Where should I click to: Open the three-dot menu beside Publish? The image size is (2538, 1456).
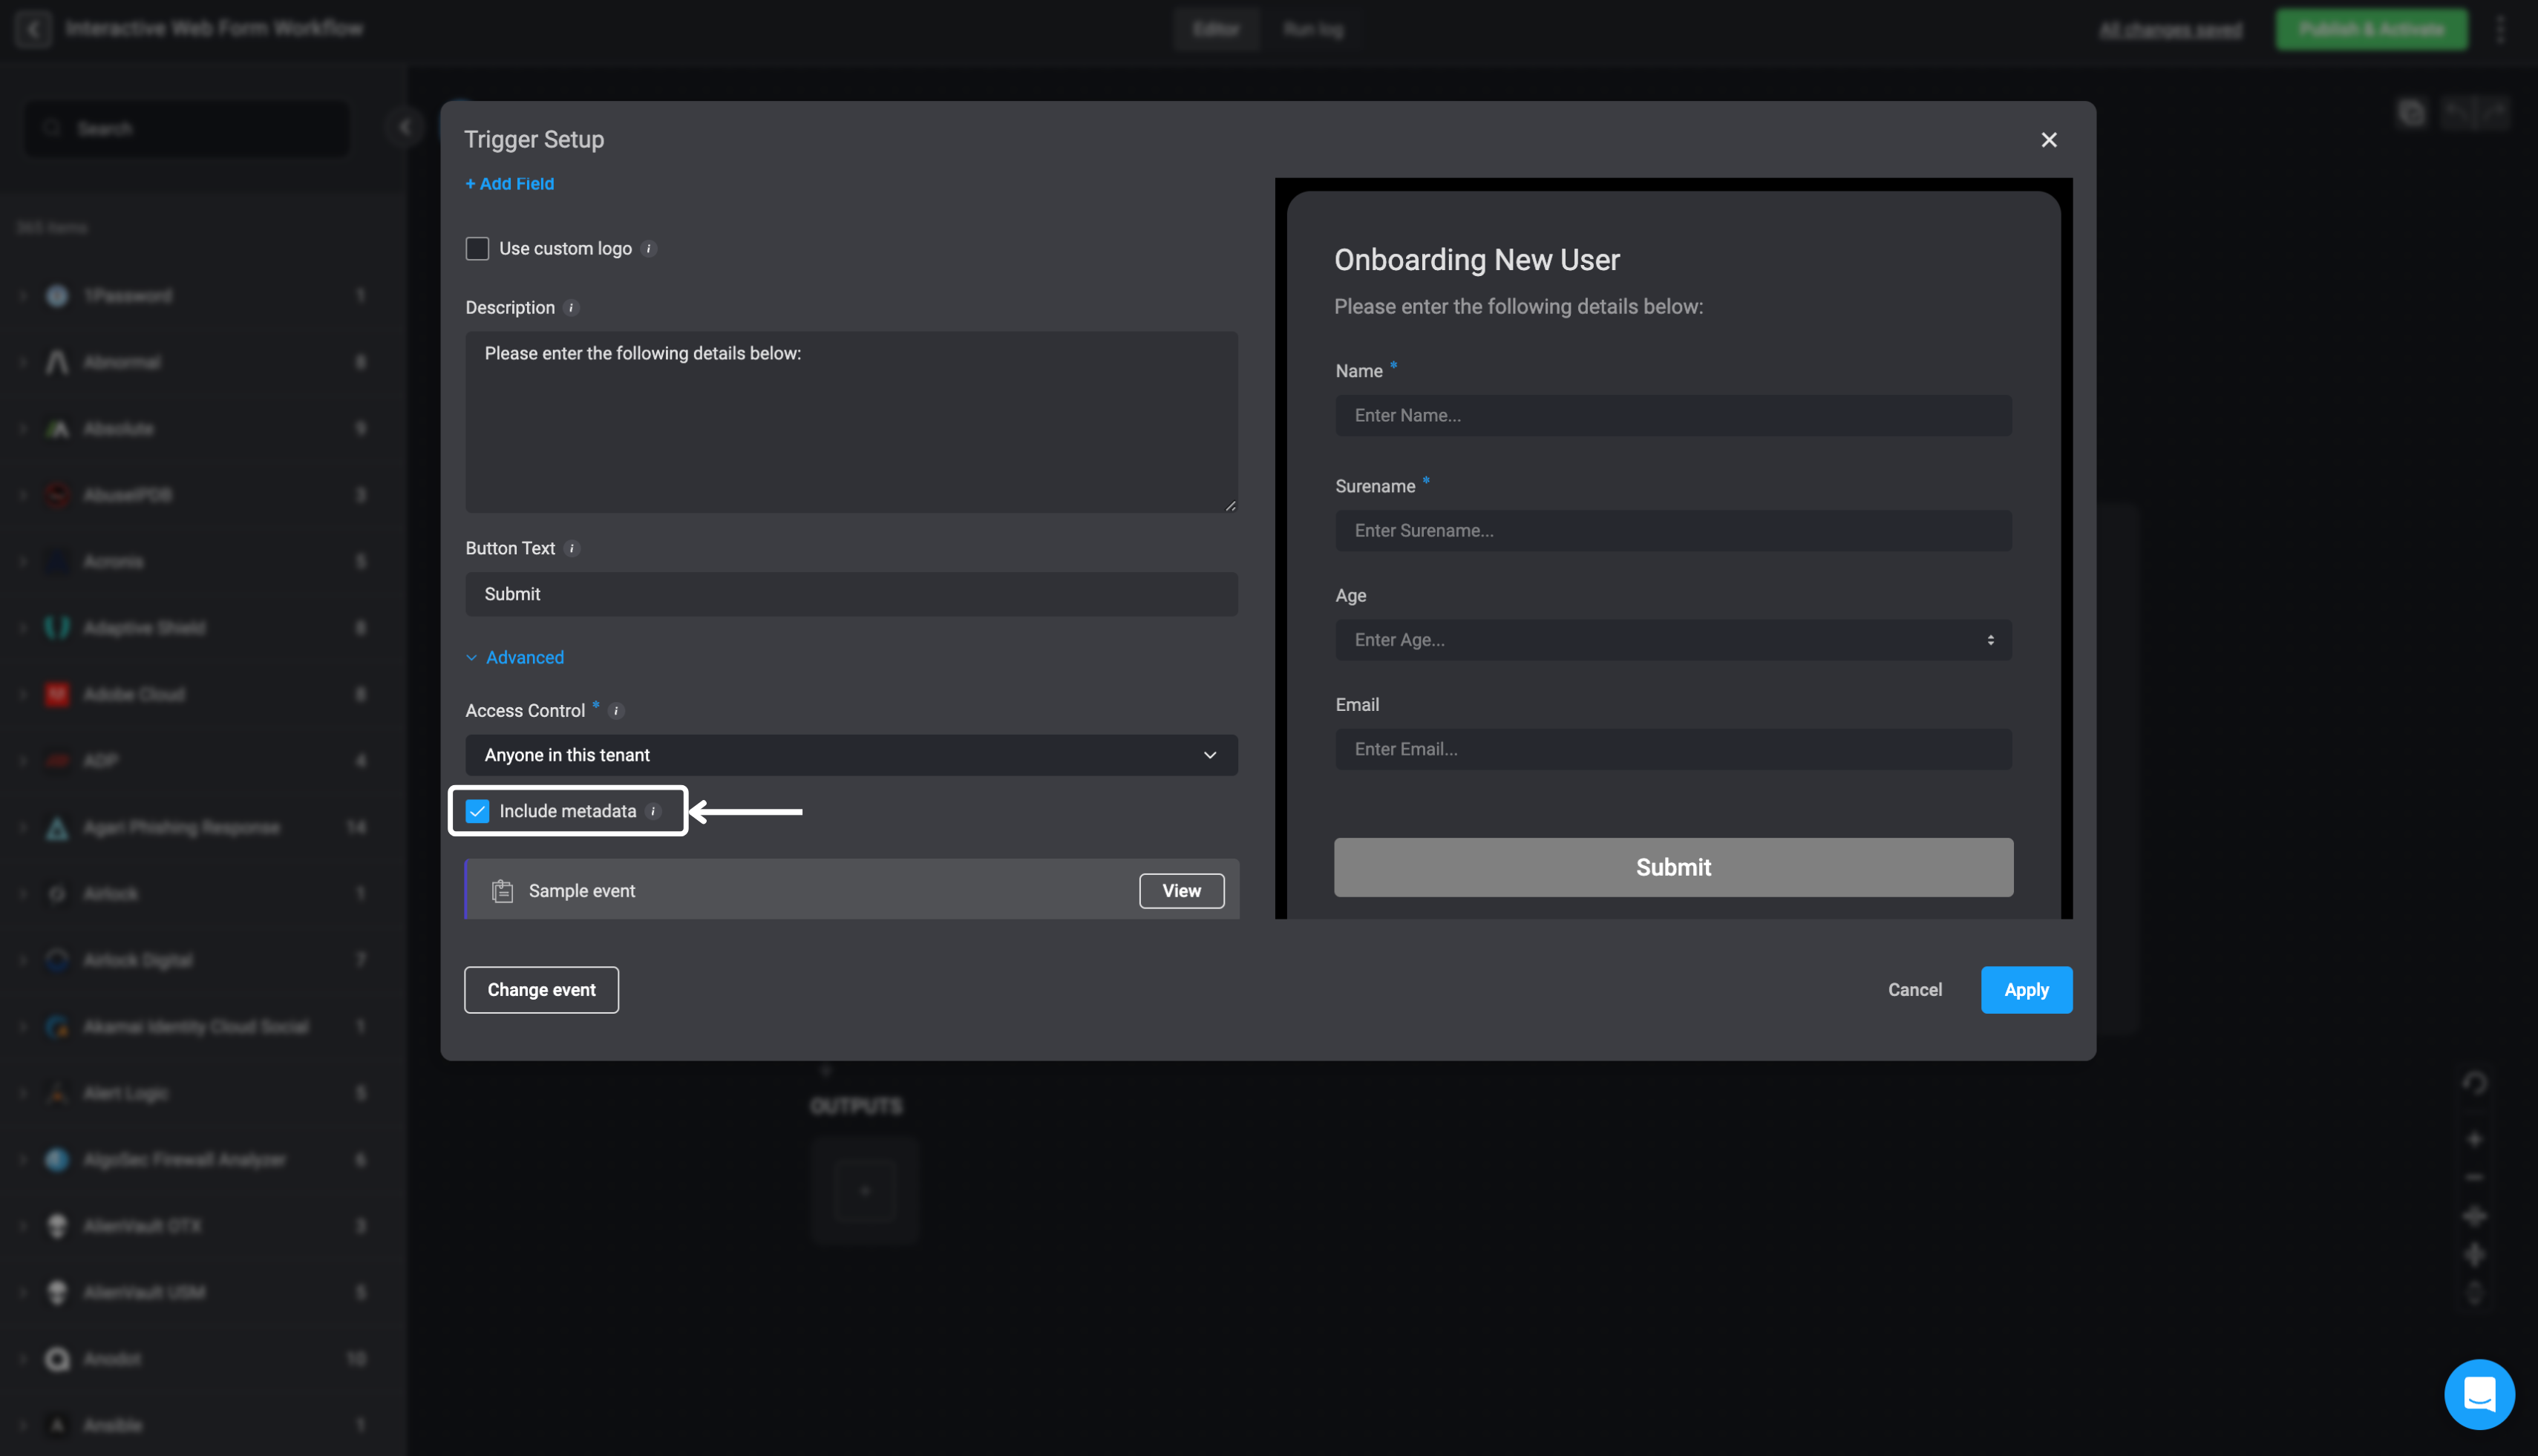tap(2500, 29)
